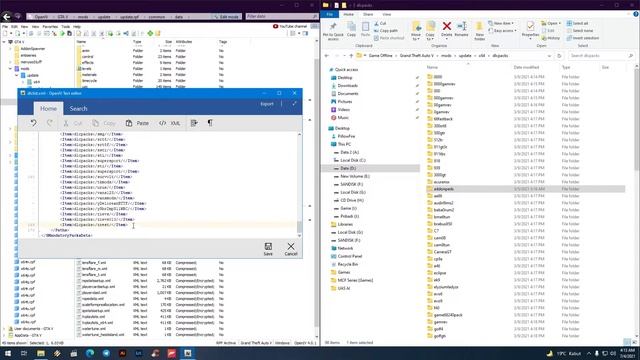The height and width of the screenshot is (360, 640).
Task: Create a New folder in Explorer
Action: (480, 31)
